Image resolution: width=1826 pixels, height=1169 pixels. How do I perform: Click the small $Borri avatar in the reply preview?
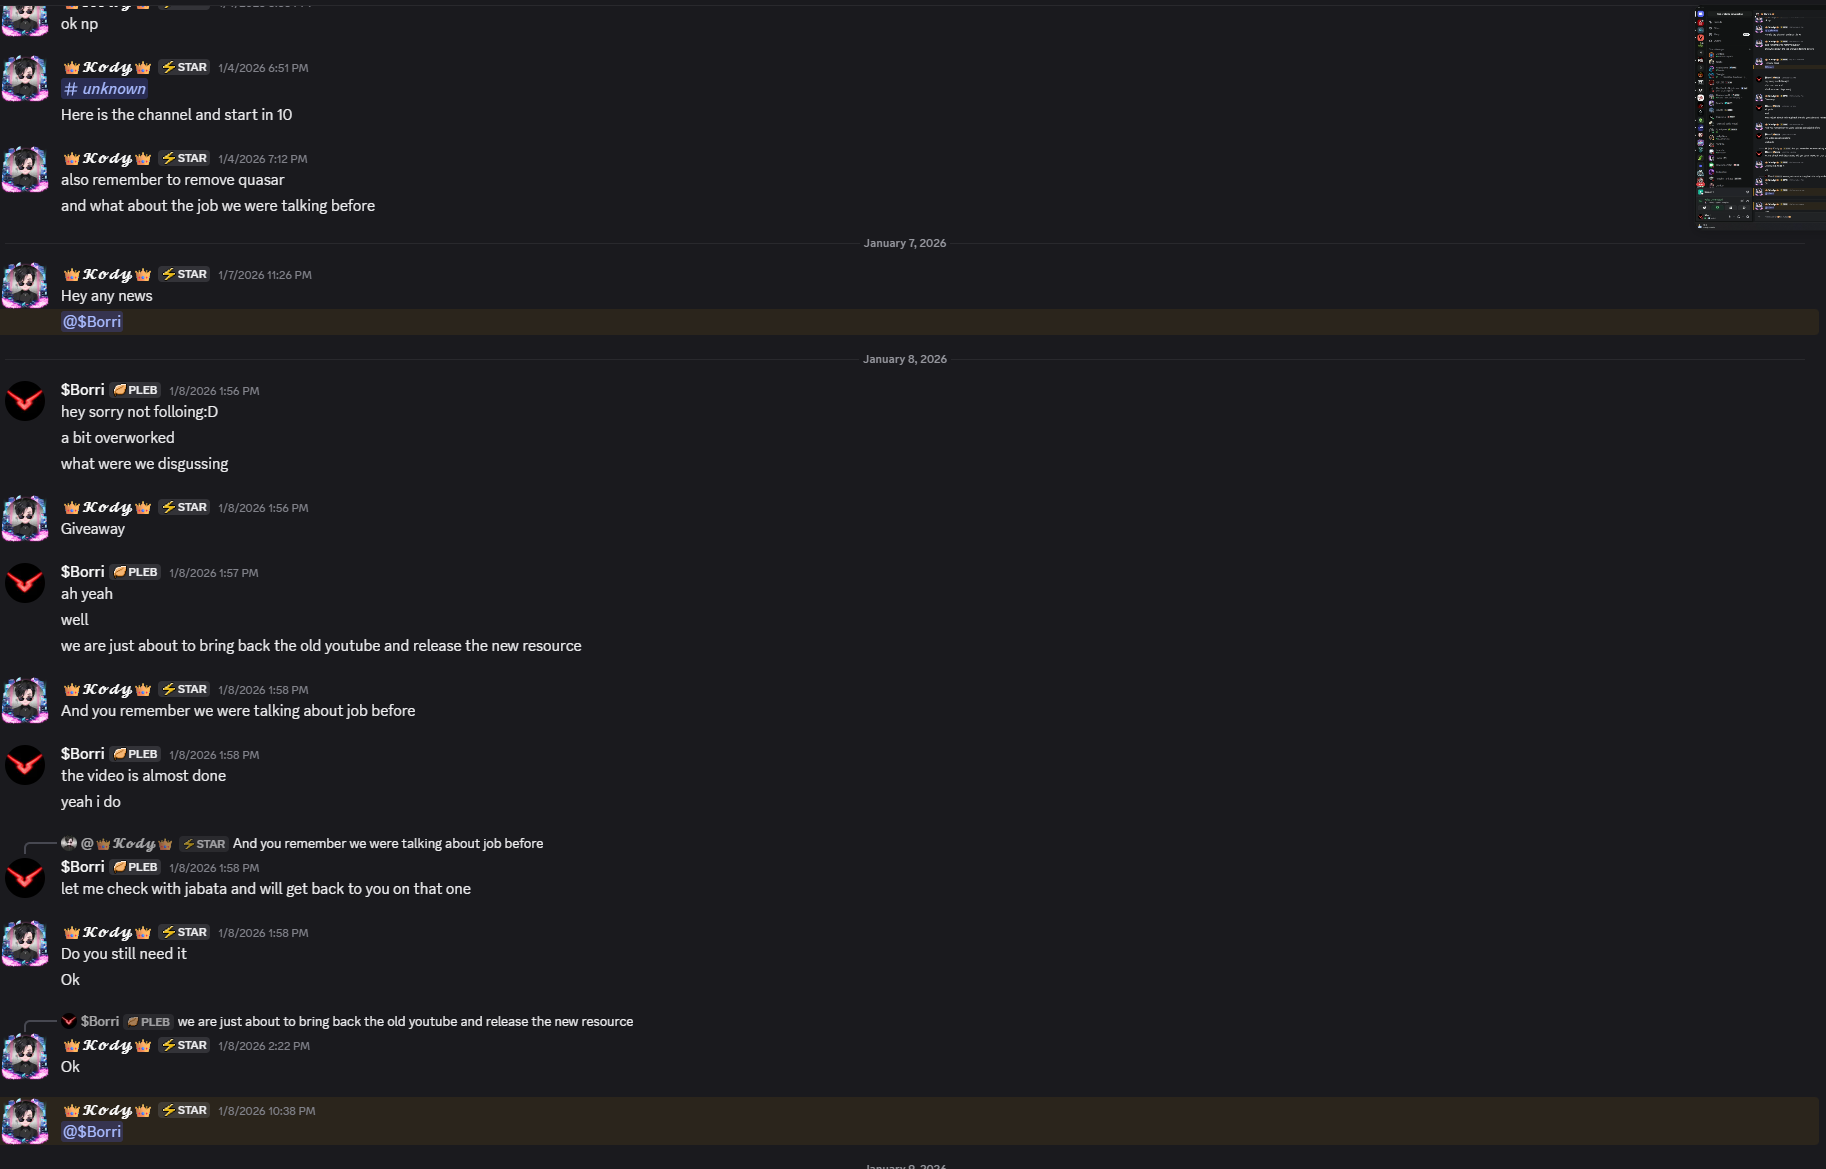click(x=69, y=1022)
